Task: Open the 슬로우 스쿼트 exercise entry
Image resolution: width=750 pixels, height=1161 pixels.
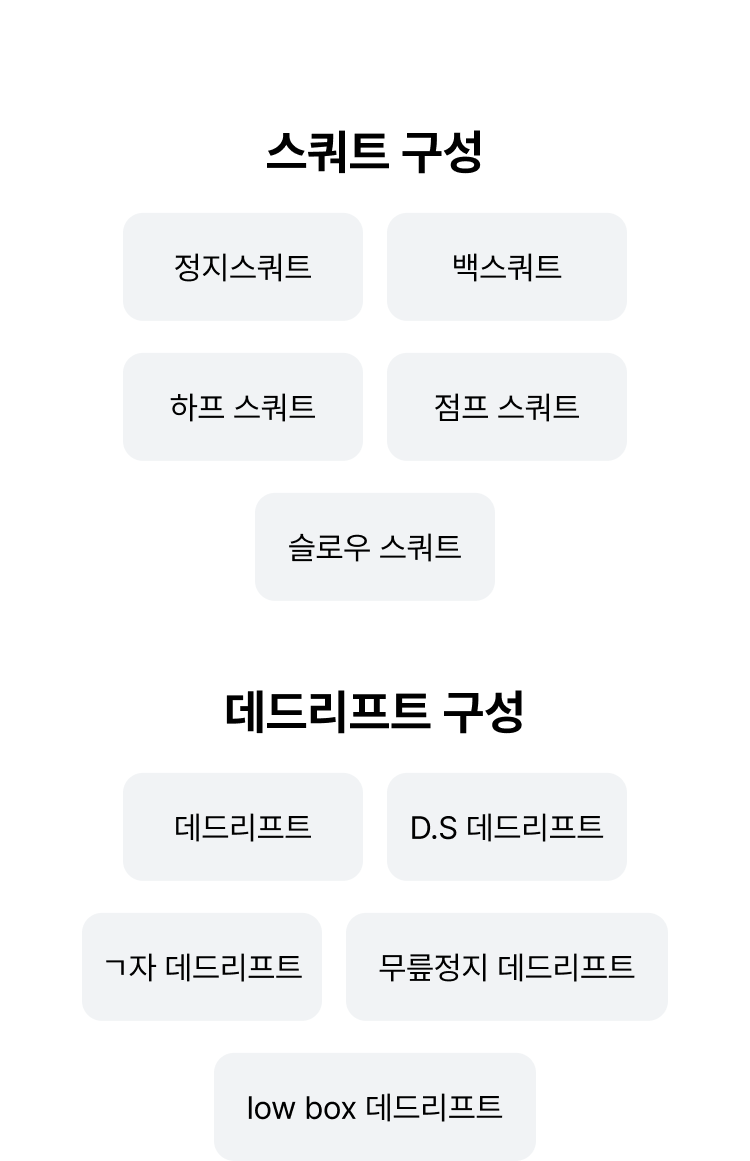Action: (375, 546)
